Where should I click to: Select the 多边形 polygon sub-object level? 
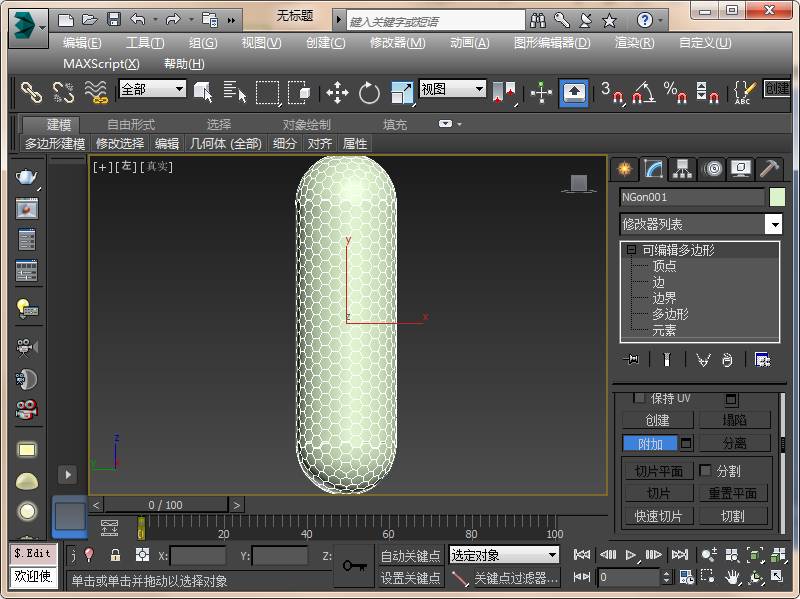click(x=670, y=314)
